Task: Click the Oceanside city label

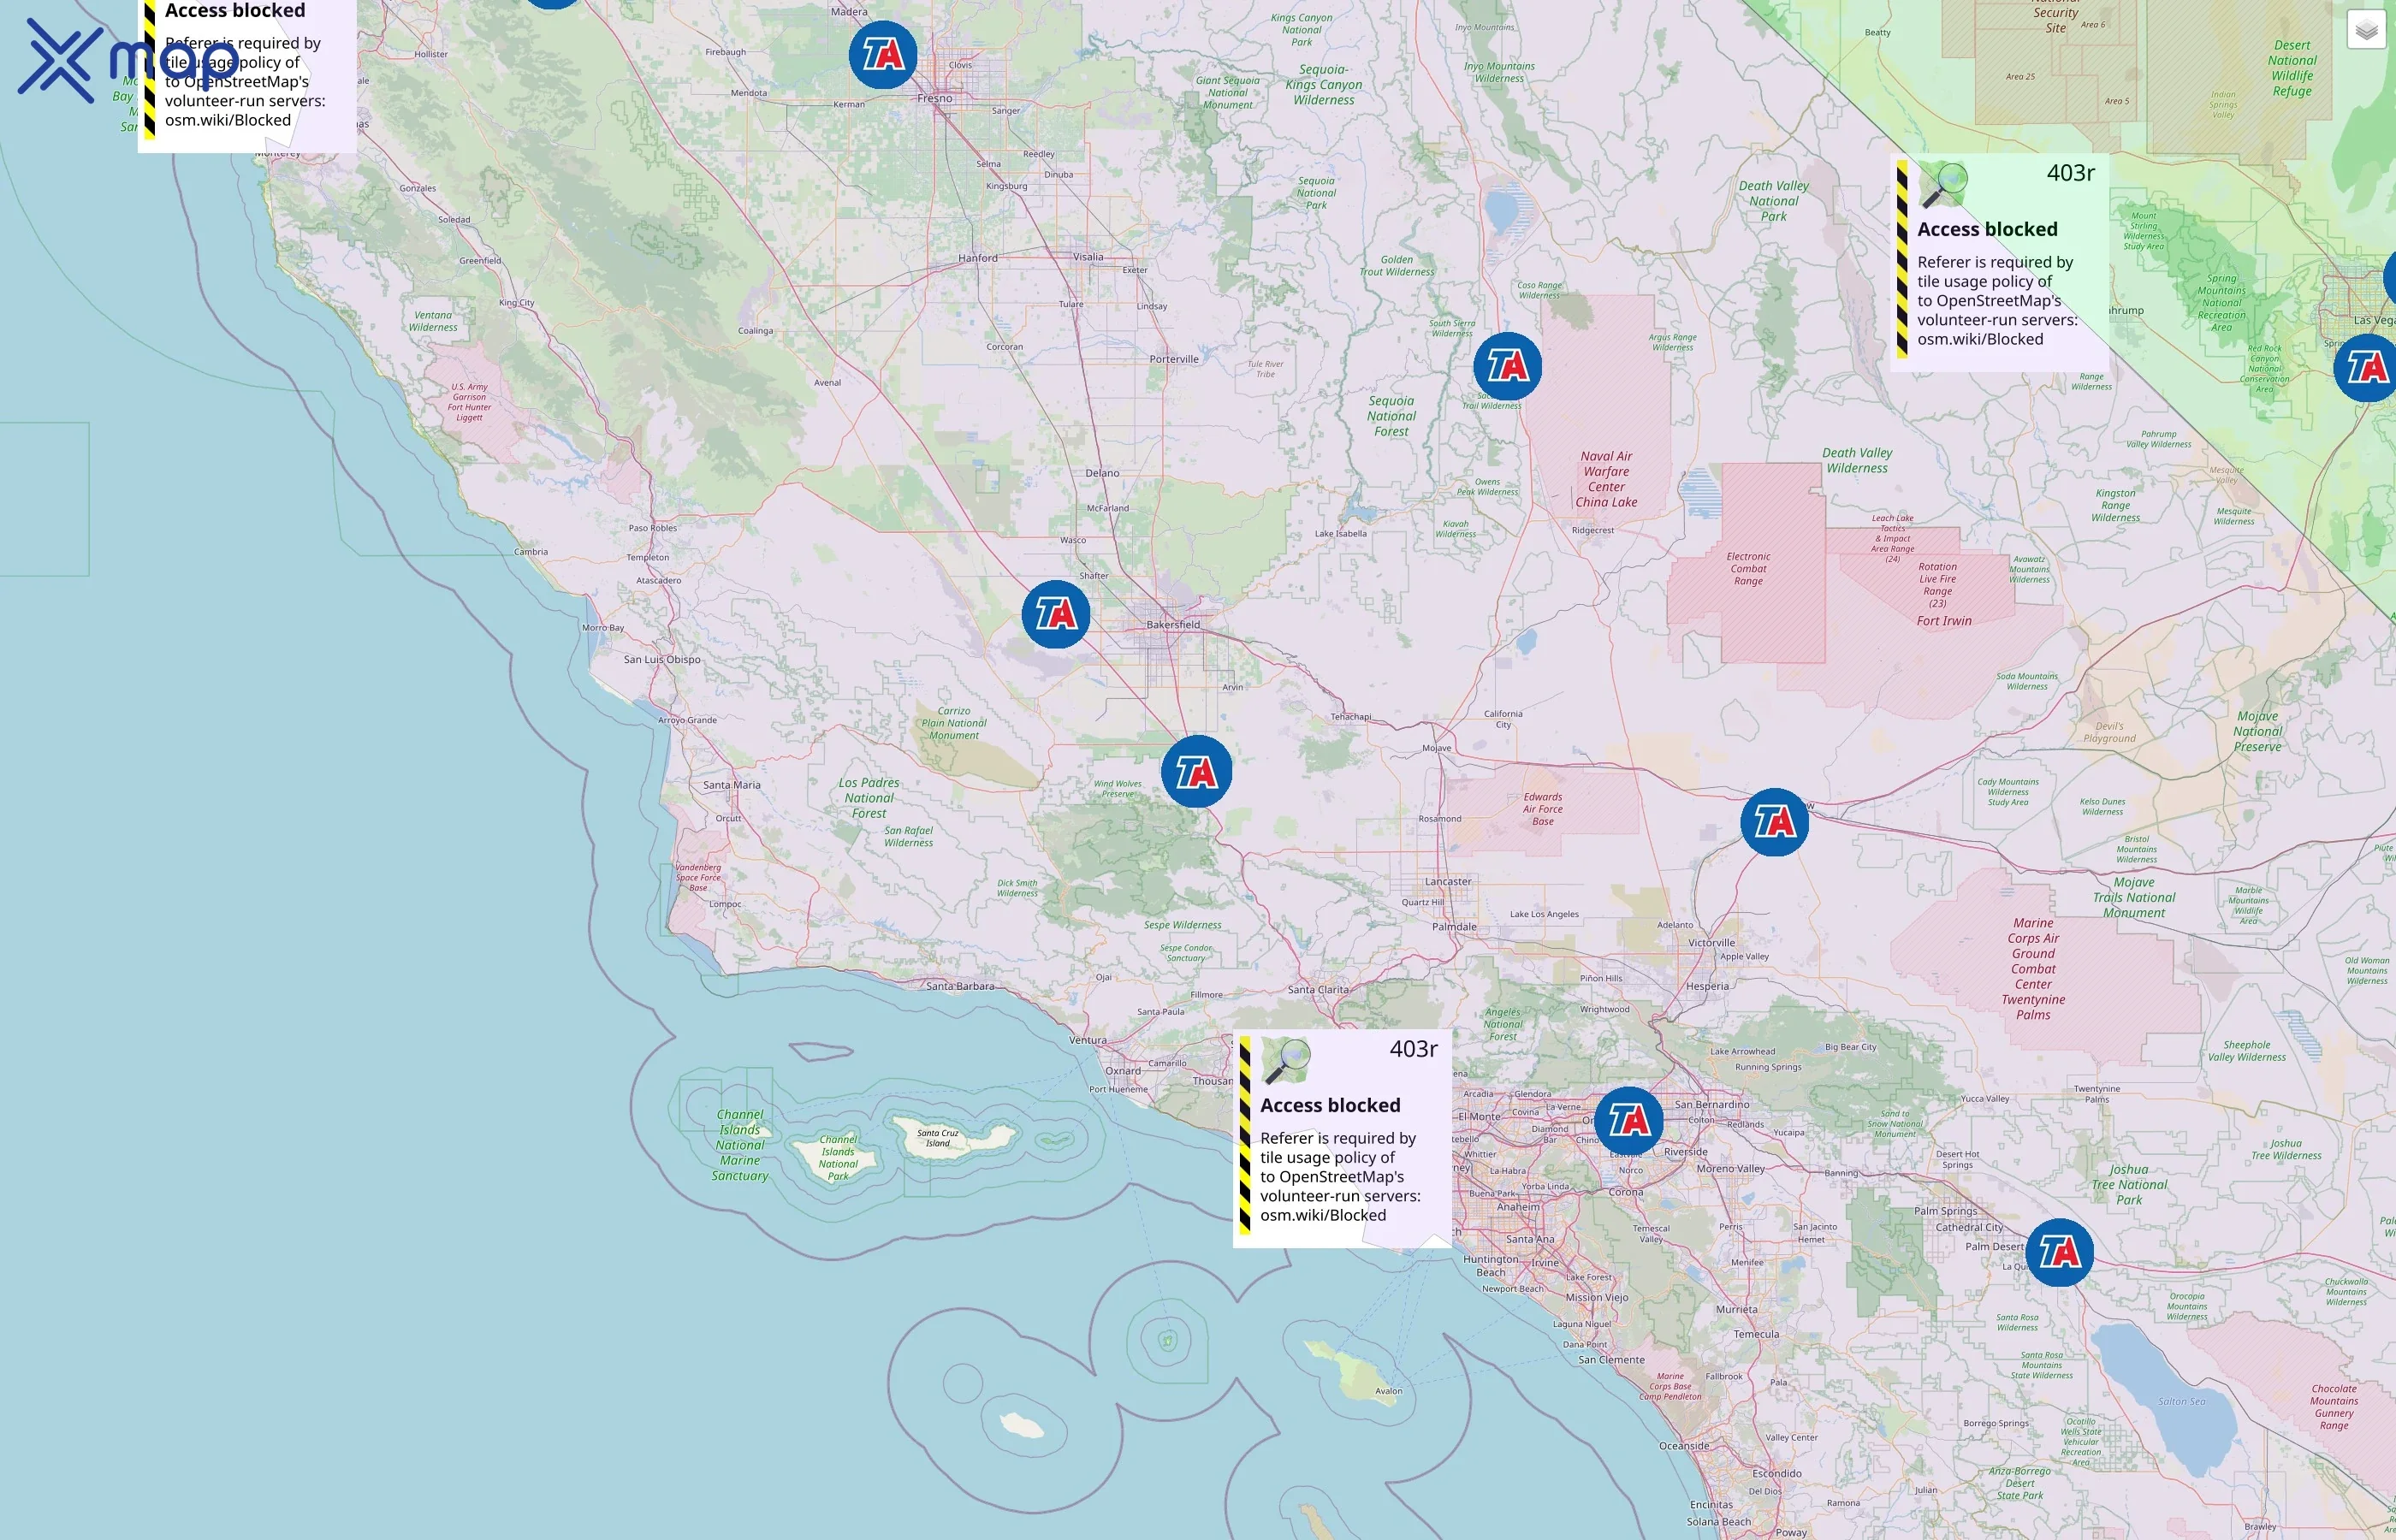Action: (x=1684, y=1445)
